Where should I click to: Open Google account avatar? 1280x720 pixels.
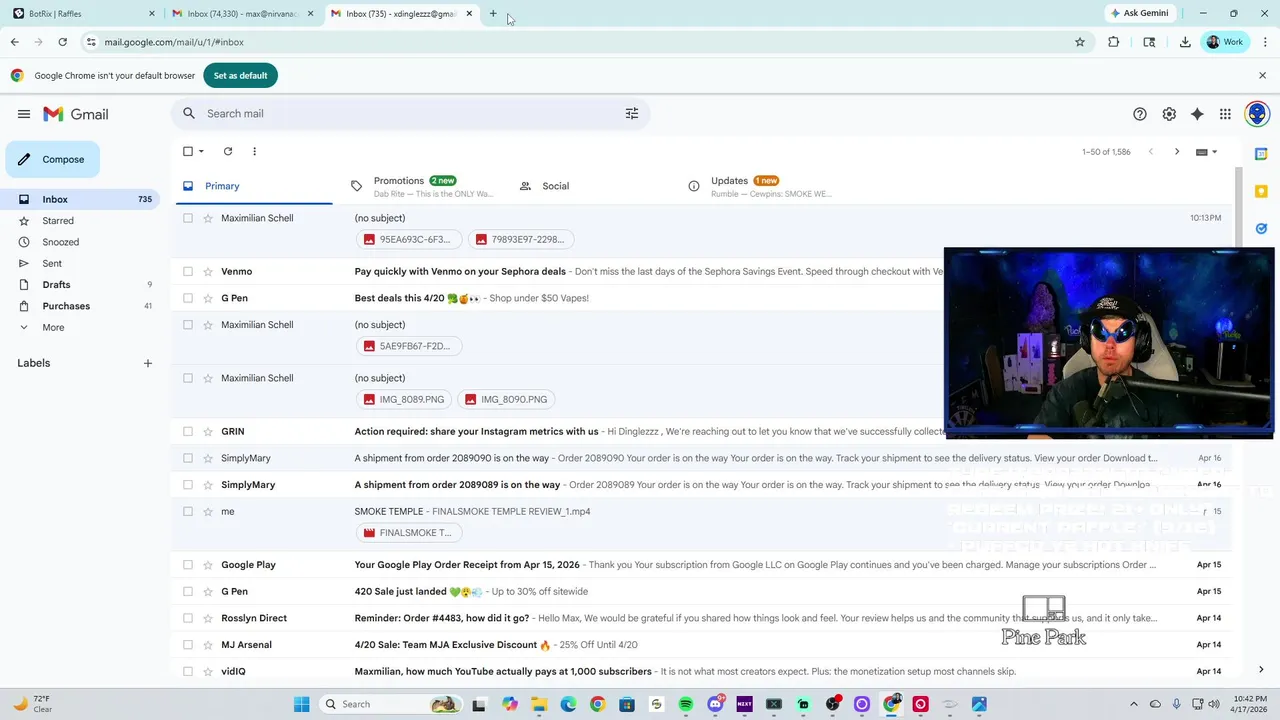pos(1257,114)
